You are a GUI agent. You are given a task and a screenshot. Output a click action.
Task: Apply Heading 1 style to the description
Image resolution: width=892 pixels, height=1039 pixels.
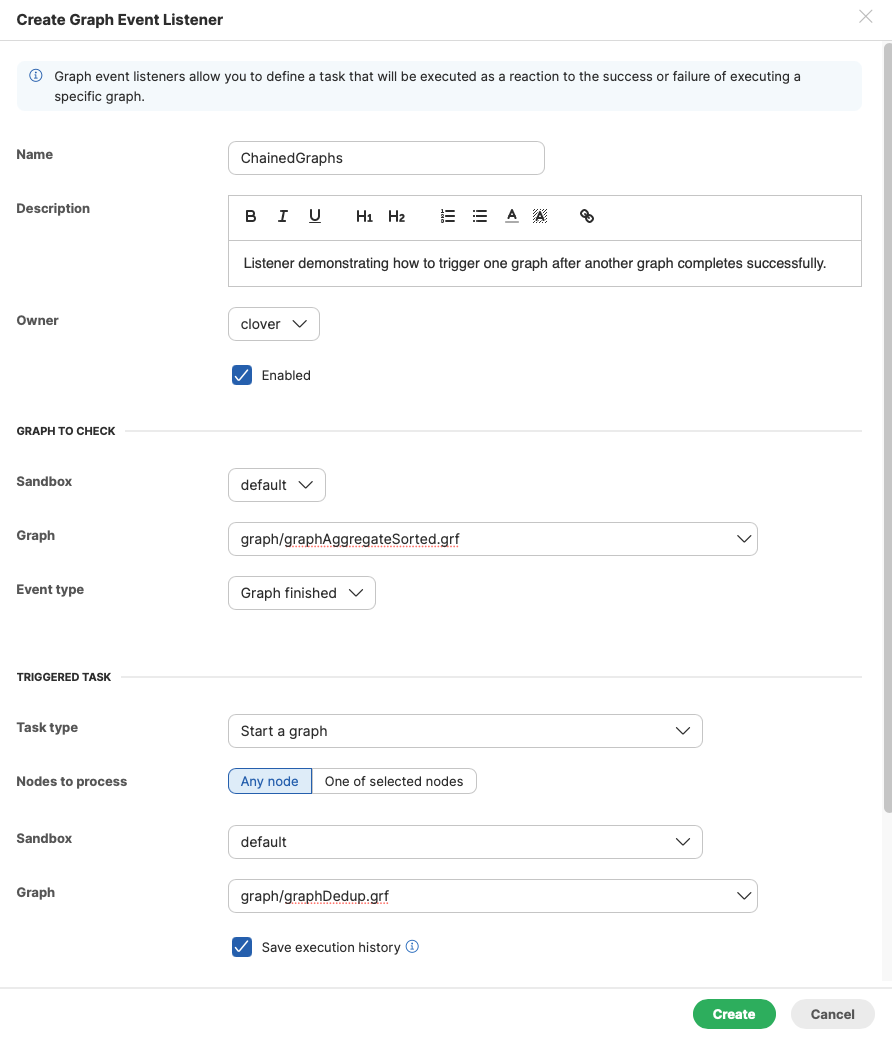point(364,216)
